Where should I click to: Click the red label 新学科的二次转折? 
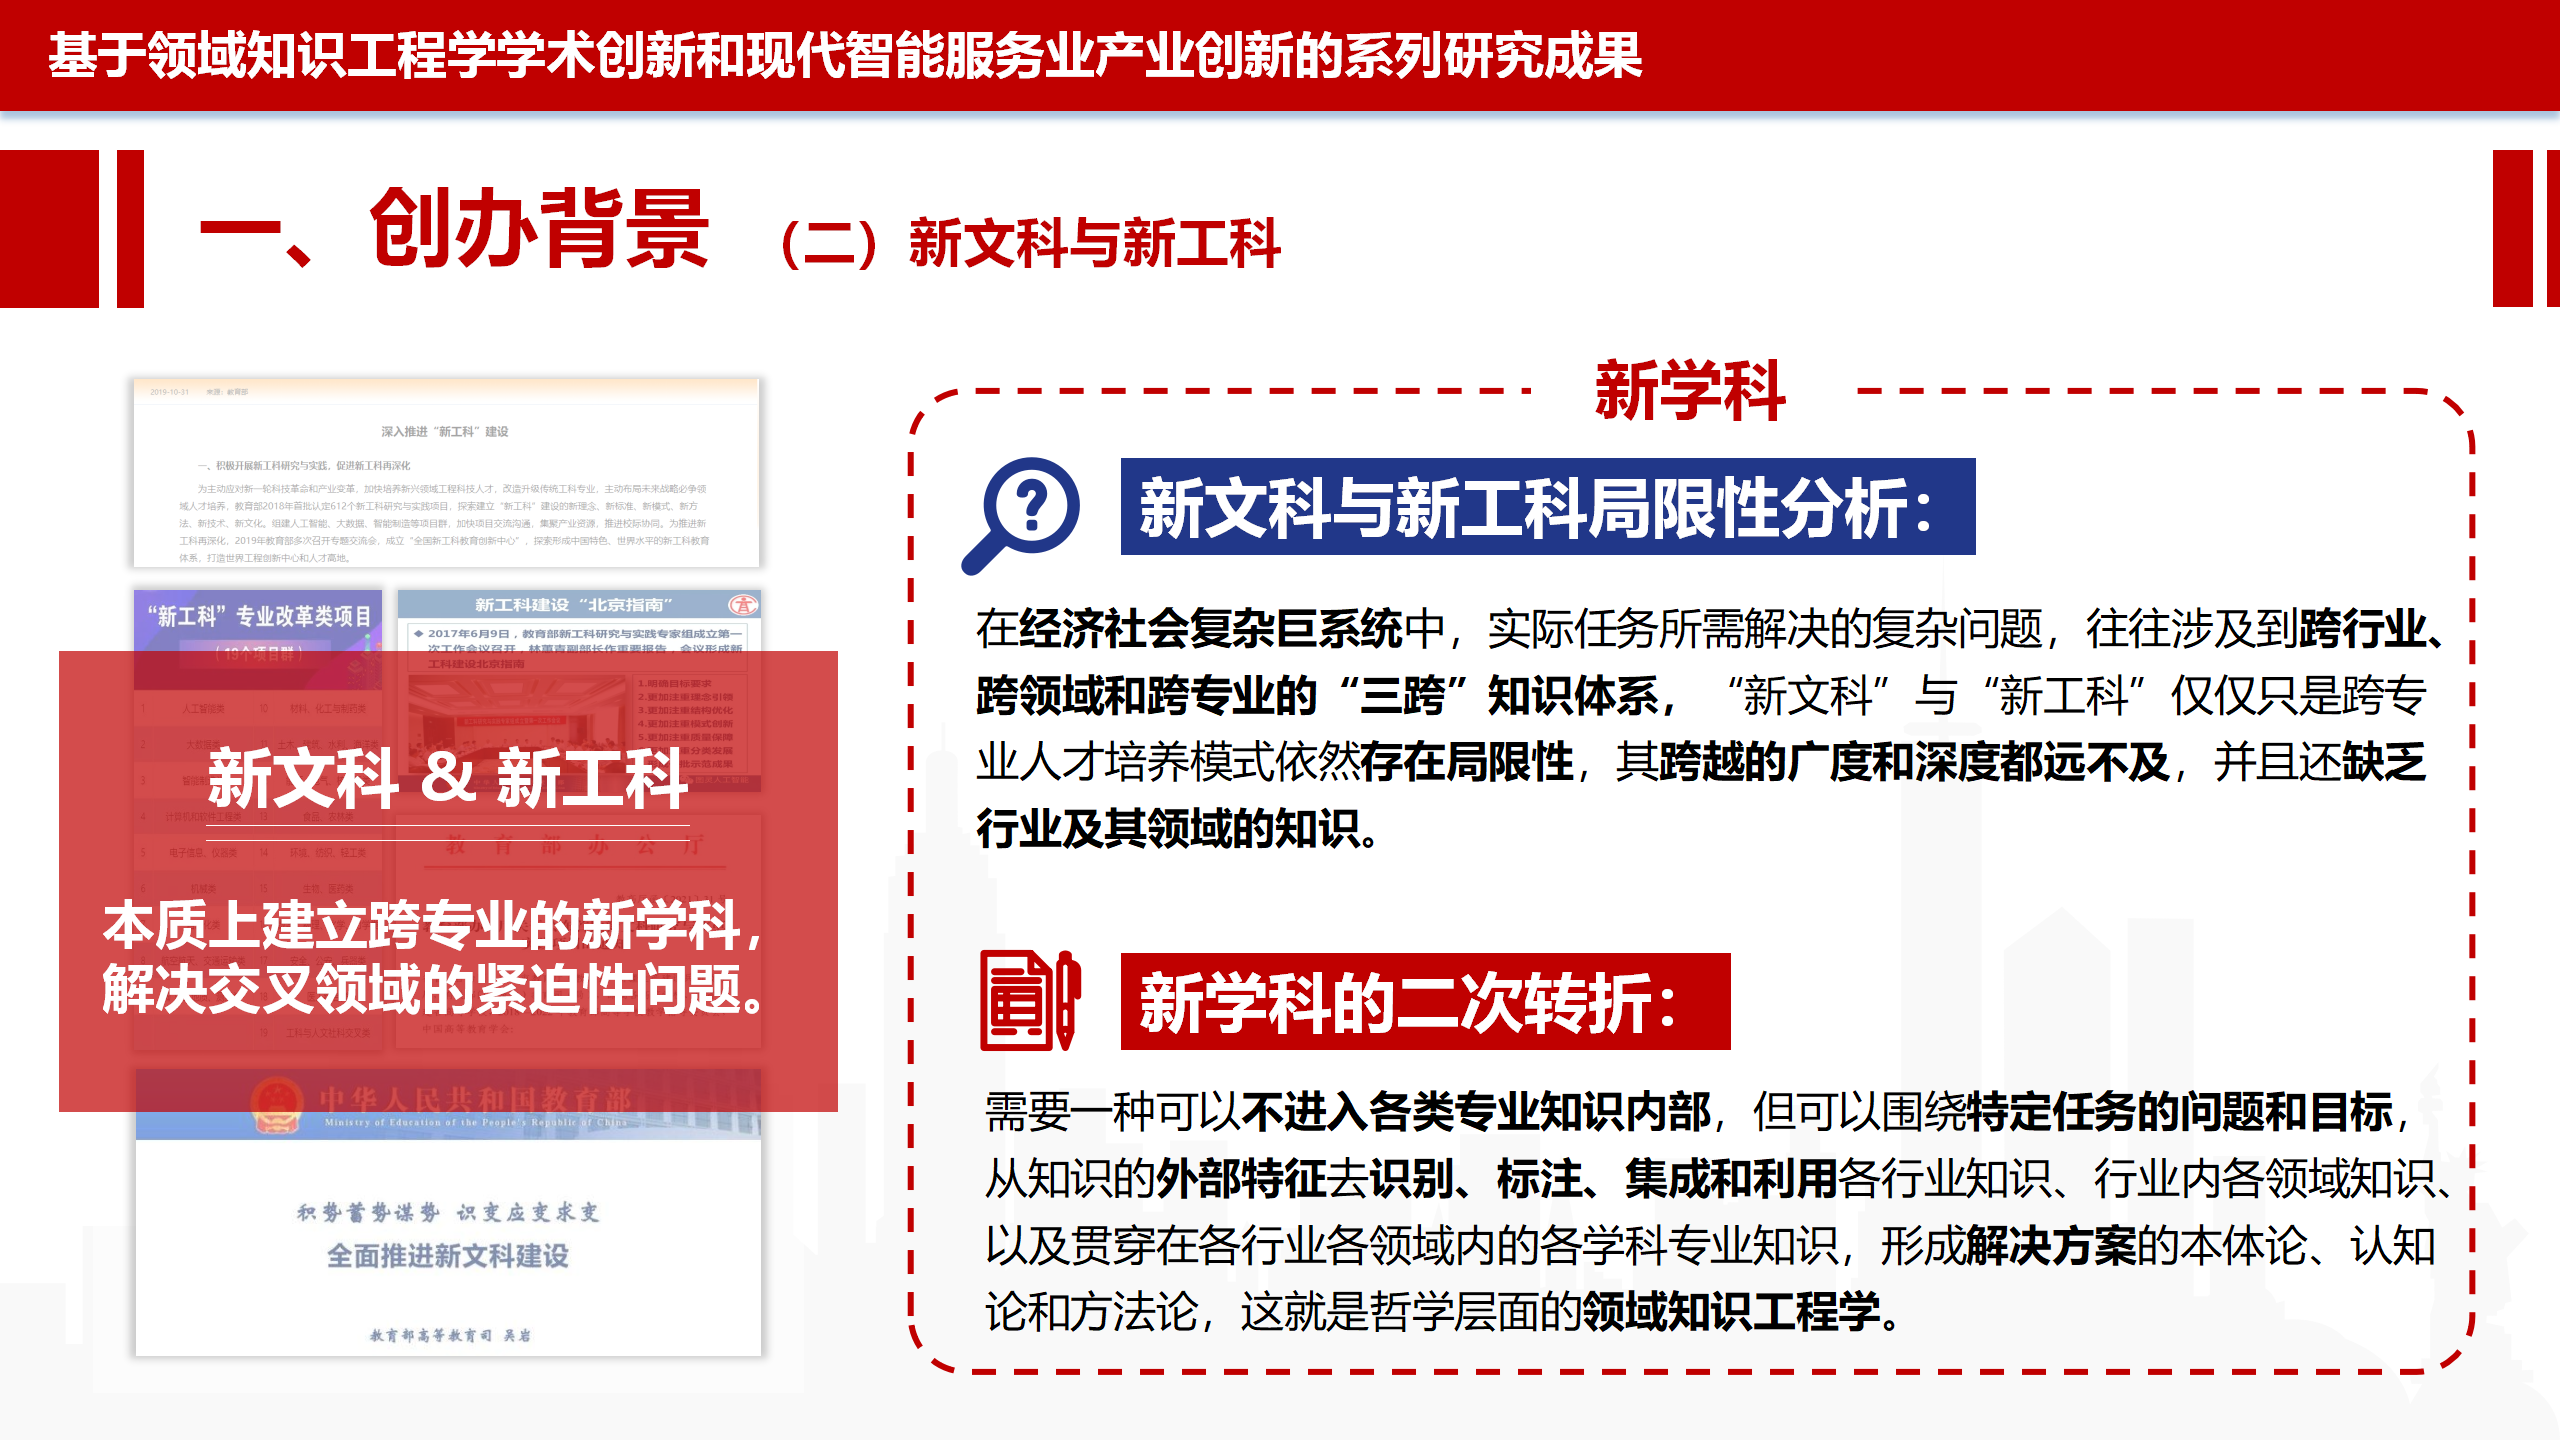(x=1426, y=1002)
